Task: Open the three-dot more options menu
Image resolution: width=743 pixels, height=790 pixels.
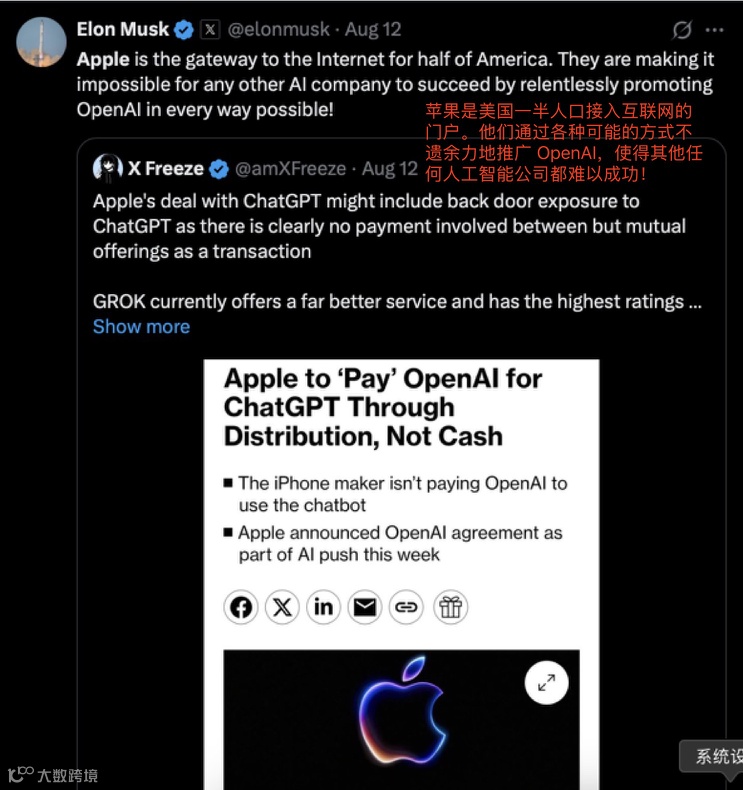Action: (714, 30)
